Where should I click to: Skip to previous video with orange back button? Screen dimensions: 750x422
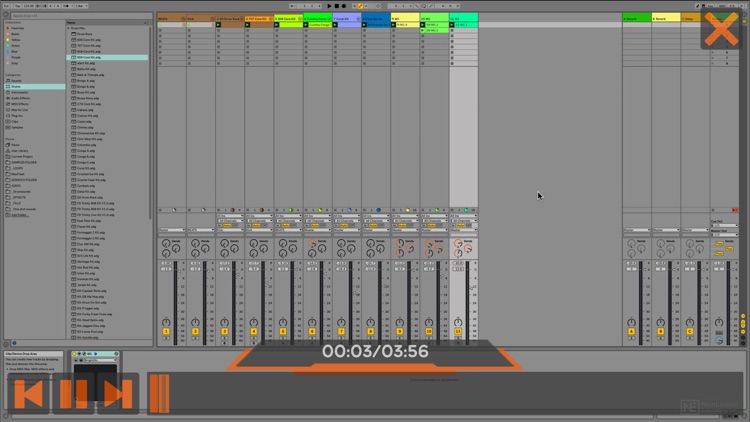click(29, 394)
